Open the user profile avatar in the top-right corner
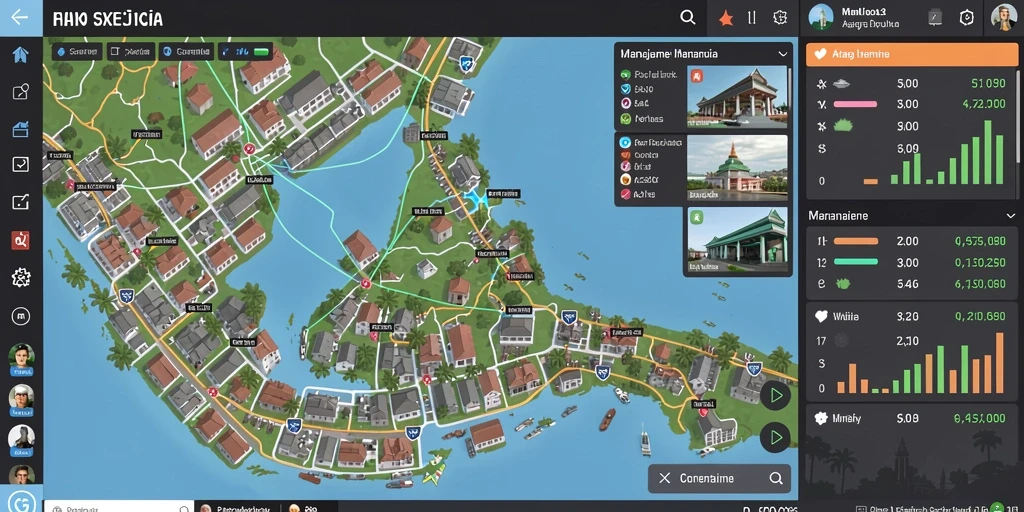Screen dimensions: 1024x512 pos(1004,18)
